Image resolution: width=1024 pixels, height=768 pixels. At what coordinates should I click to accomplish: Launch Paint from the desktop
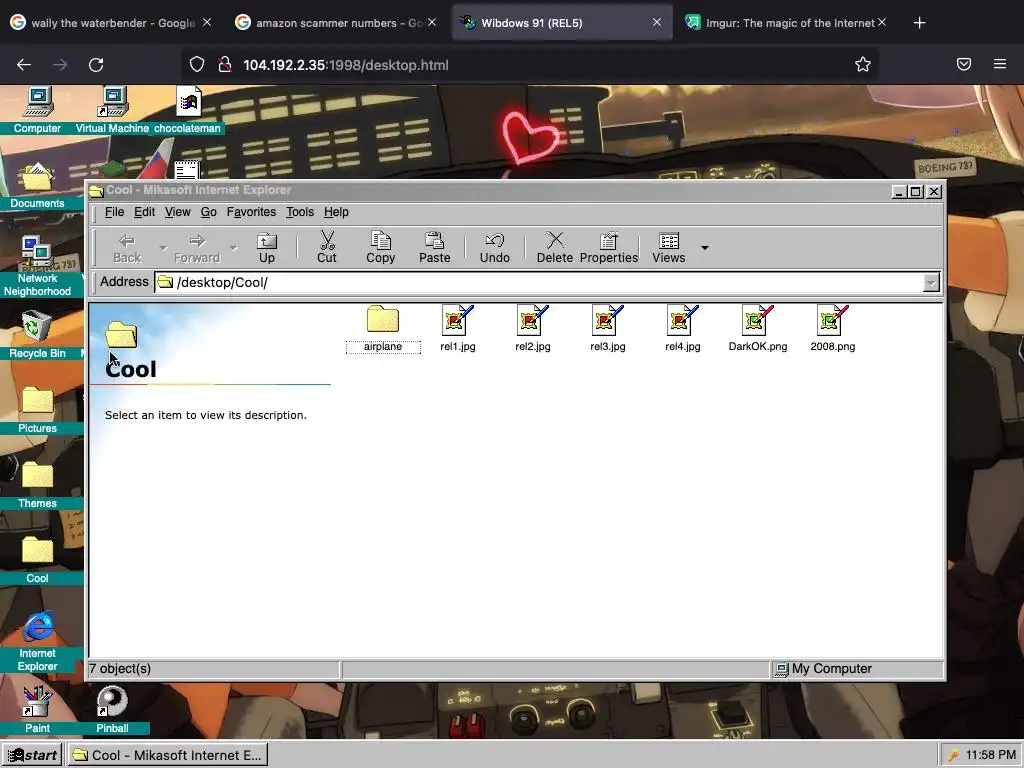pos(37,710)
